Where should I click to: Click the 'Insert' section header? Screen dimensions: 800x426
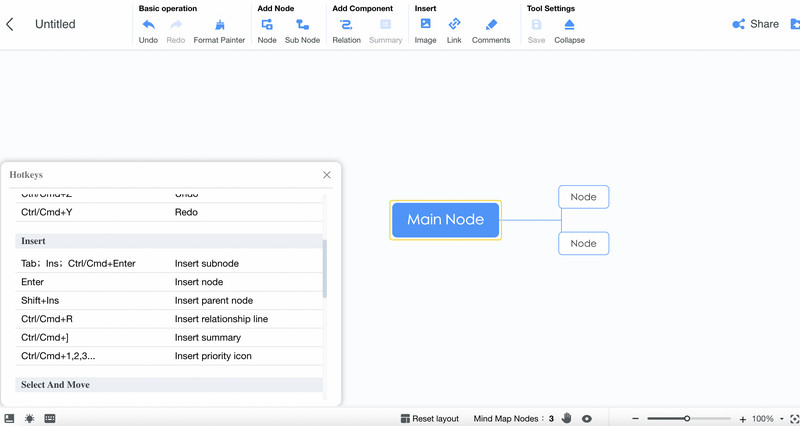point(169,241)
